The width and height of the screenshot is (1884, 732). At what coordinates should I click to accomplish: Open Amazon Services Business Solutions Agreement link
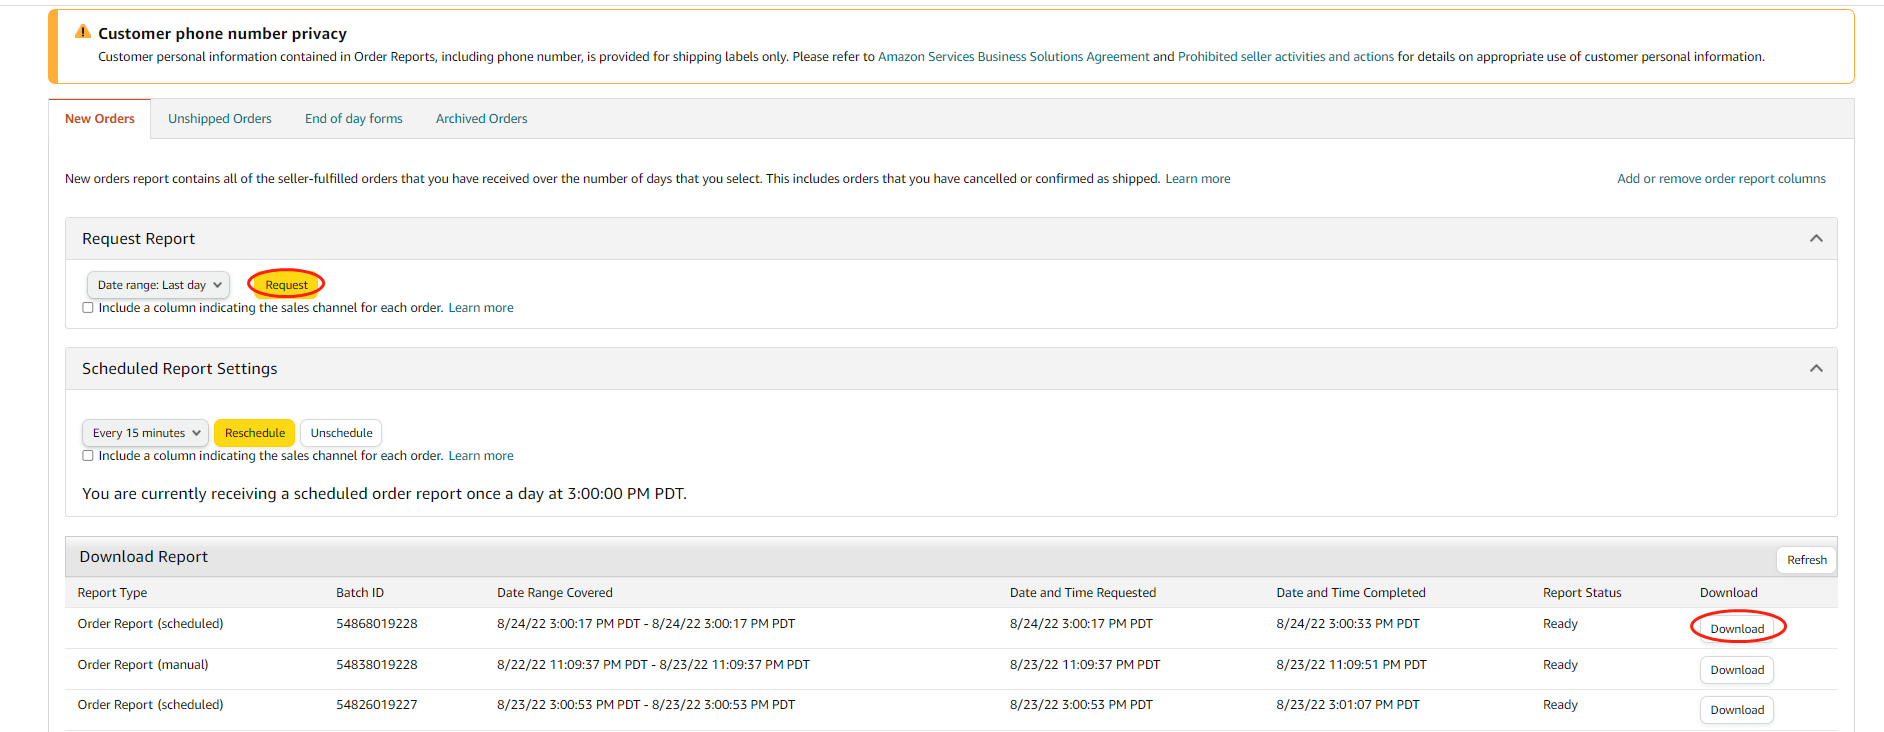(x=1013, y=57)
